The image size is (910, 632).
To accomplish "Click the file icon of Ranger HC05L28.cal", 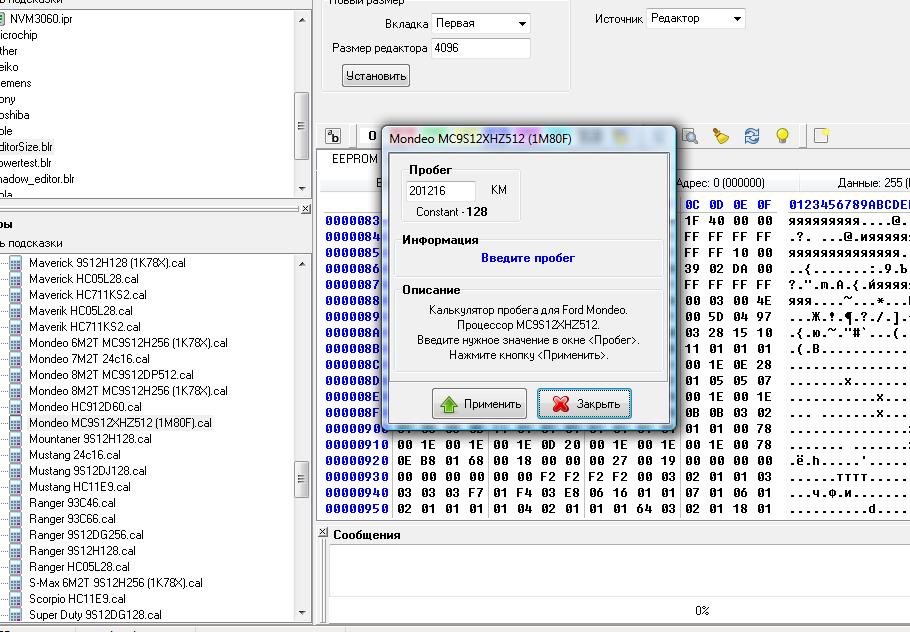I will 16,566.
